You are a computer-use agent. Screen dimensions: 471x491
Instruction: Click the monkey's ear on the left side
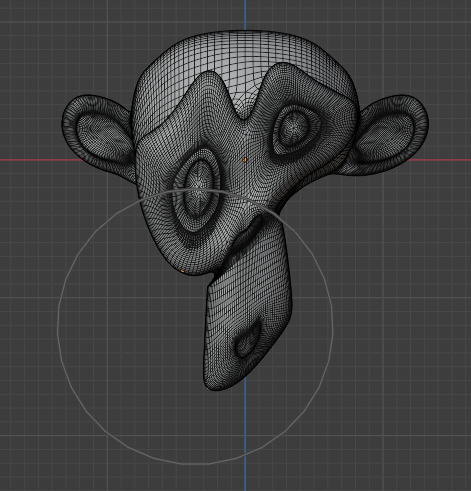[x=99, y=138]
